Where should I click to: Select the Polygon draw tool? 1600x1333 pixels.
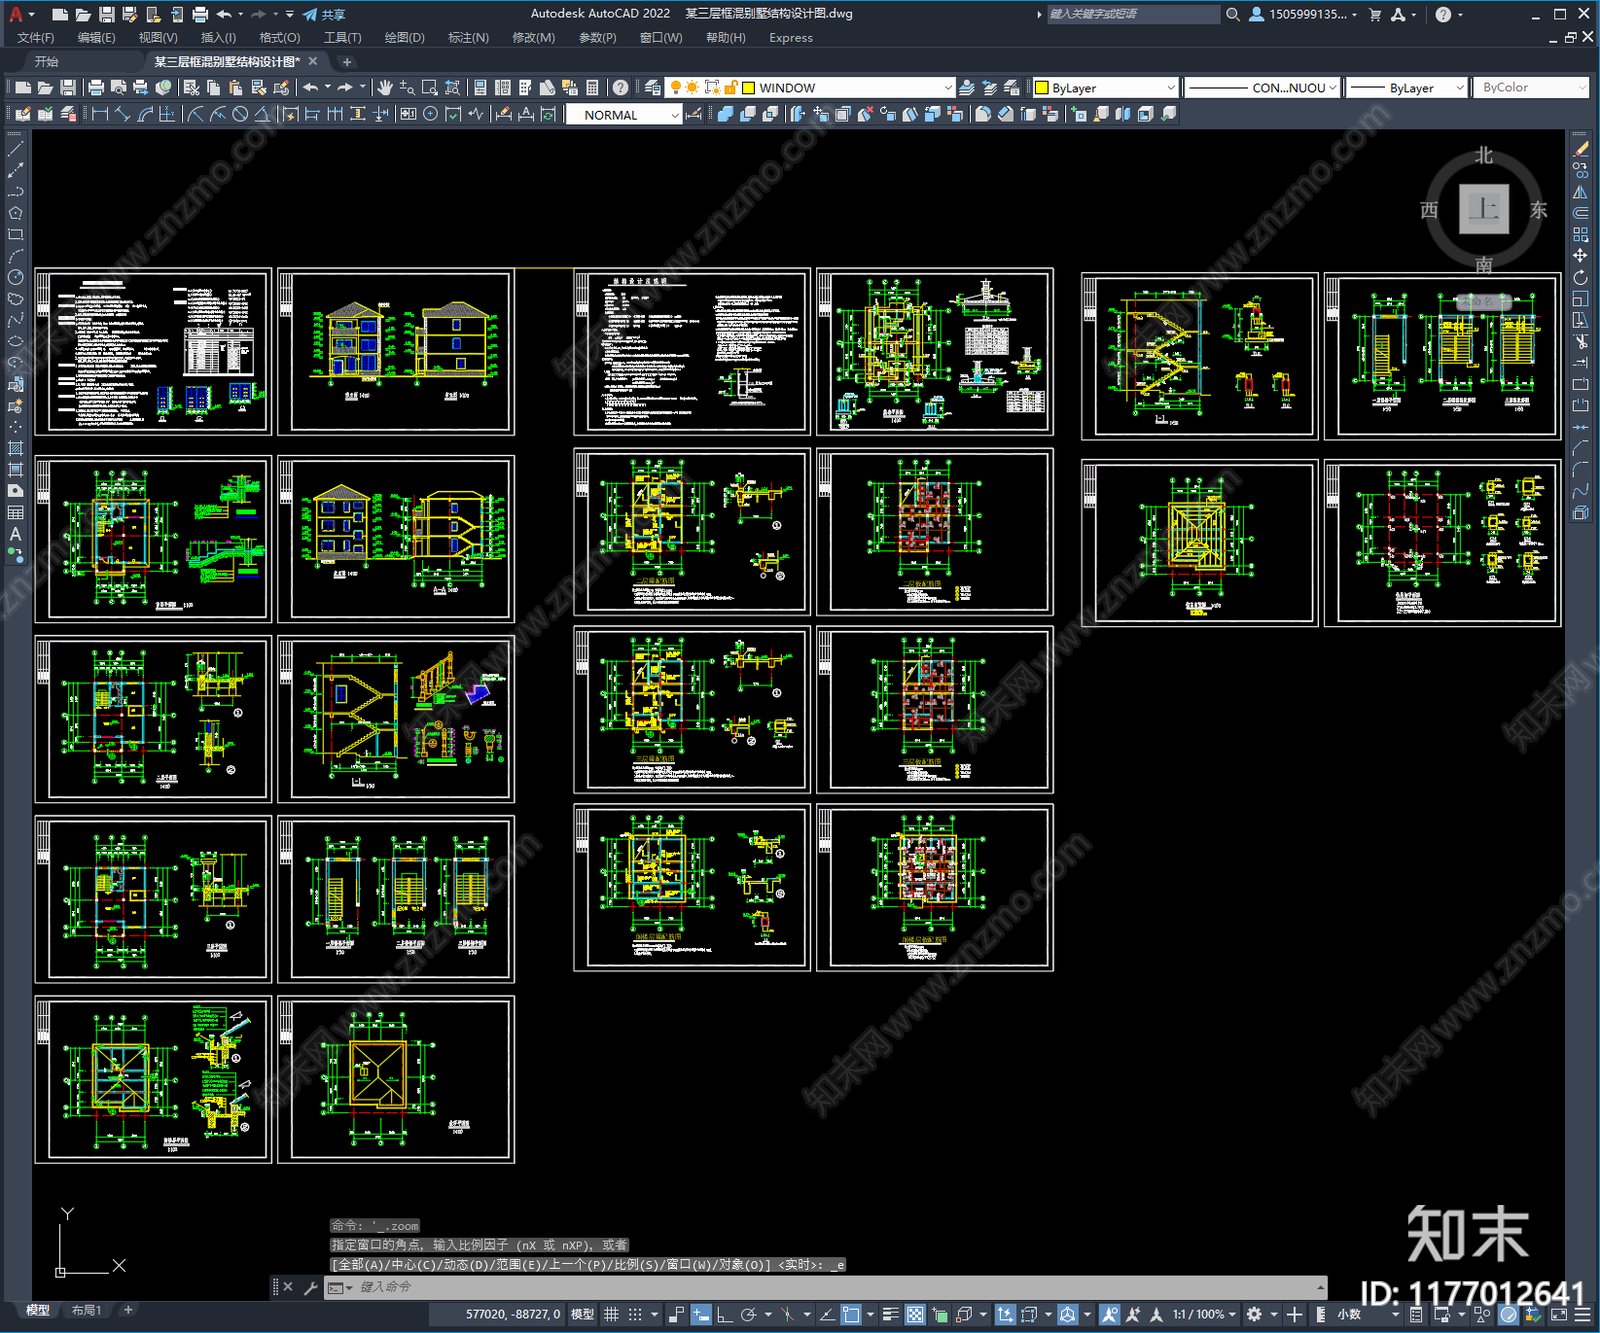click(15, 213)
